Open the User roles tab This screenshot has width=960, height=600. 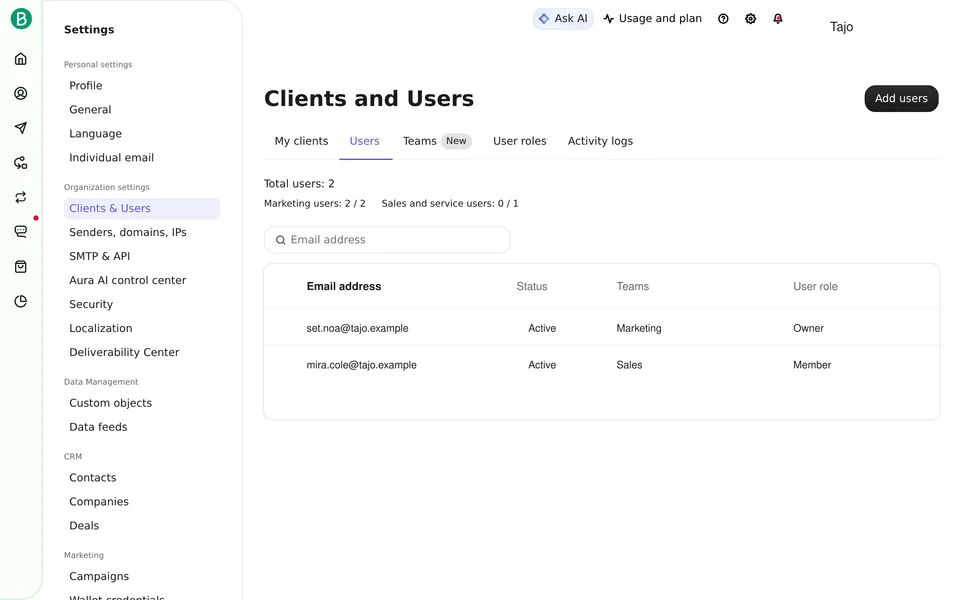coord(520,141)
